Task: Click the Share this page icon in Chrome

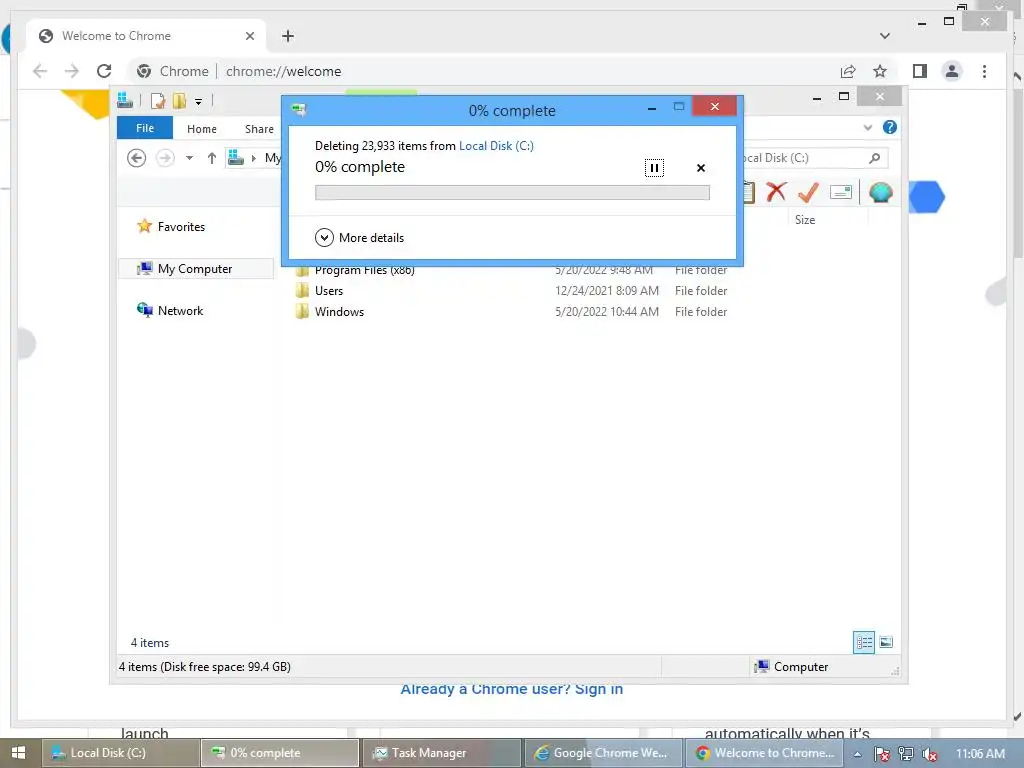Action: pyautogui.click(x=848, y=71)
